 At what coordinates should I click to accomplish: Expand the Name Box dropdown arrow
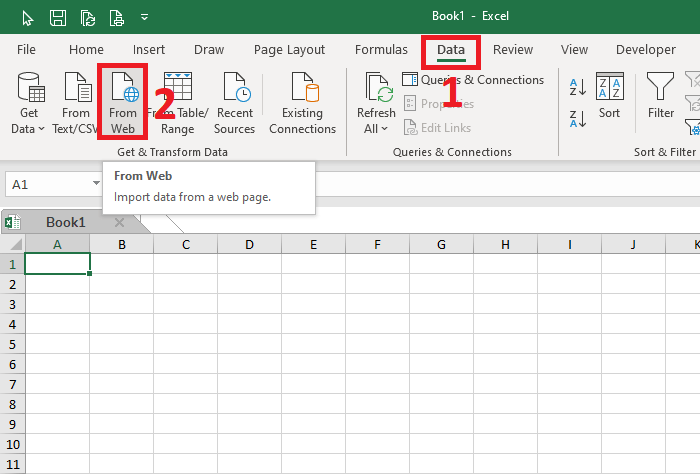[96, 183]
